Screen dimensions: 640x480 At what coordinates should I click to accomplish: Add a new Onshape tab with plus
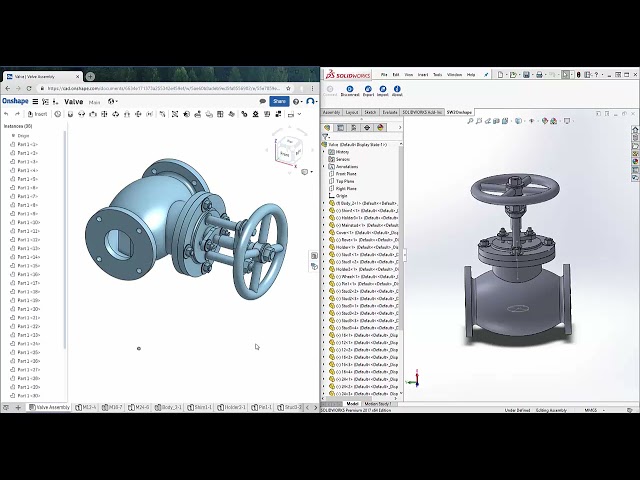[18, 407]
